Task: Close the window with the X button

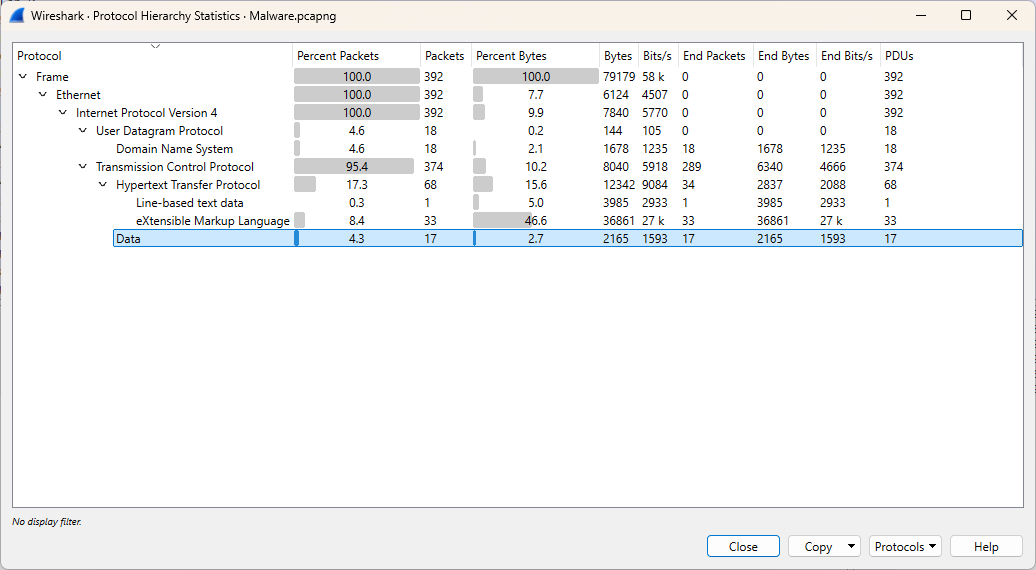Action: pos(1012,15)
